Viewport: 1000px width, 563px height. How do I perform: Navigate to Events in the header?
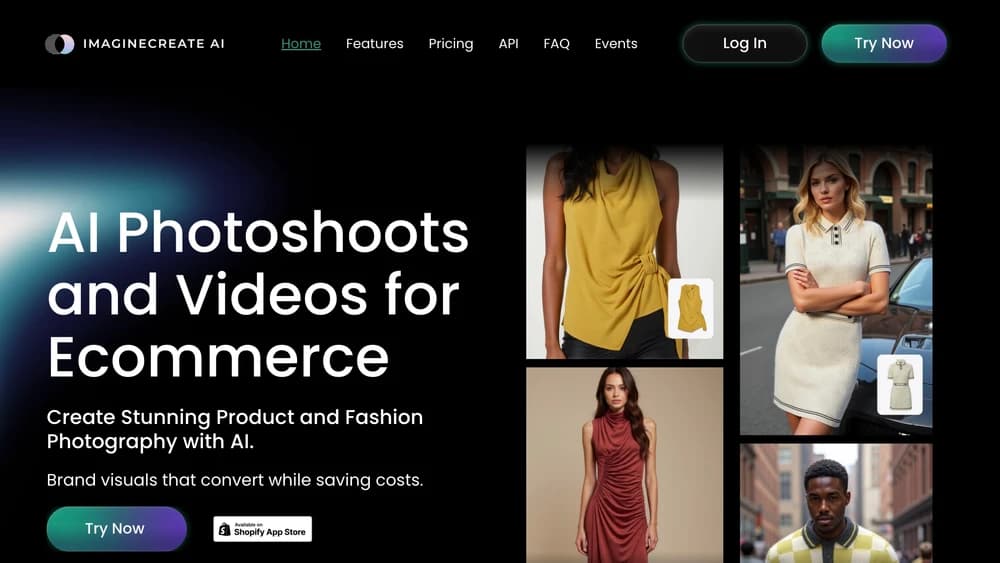tap(616, 43)
